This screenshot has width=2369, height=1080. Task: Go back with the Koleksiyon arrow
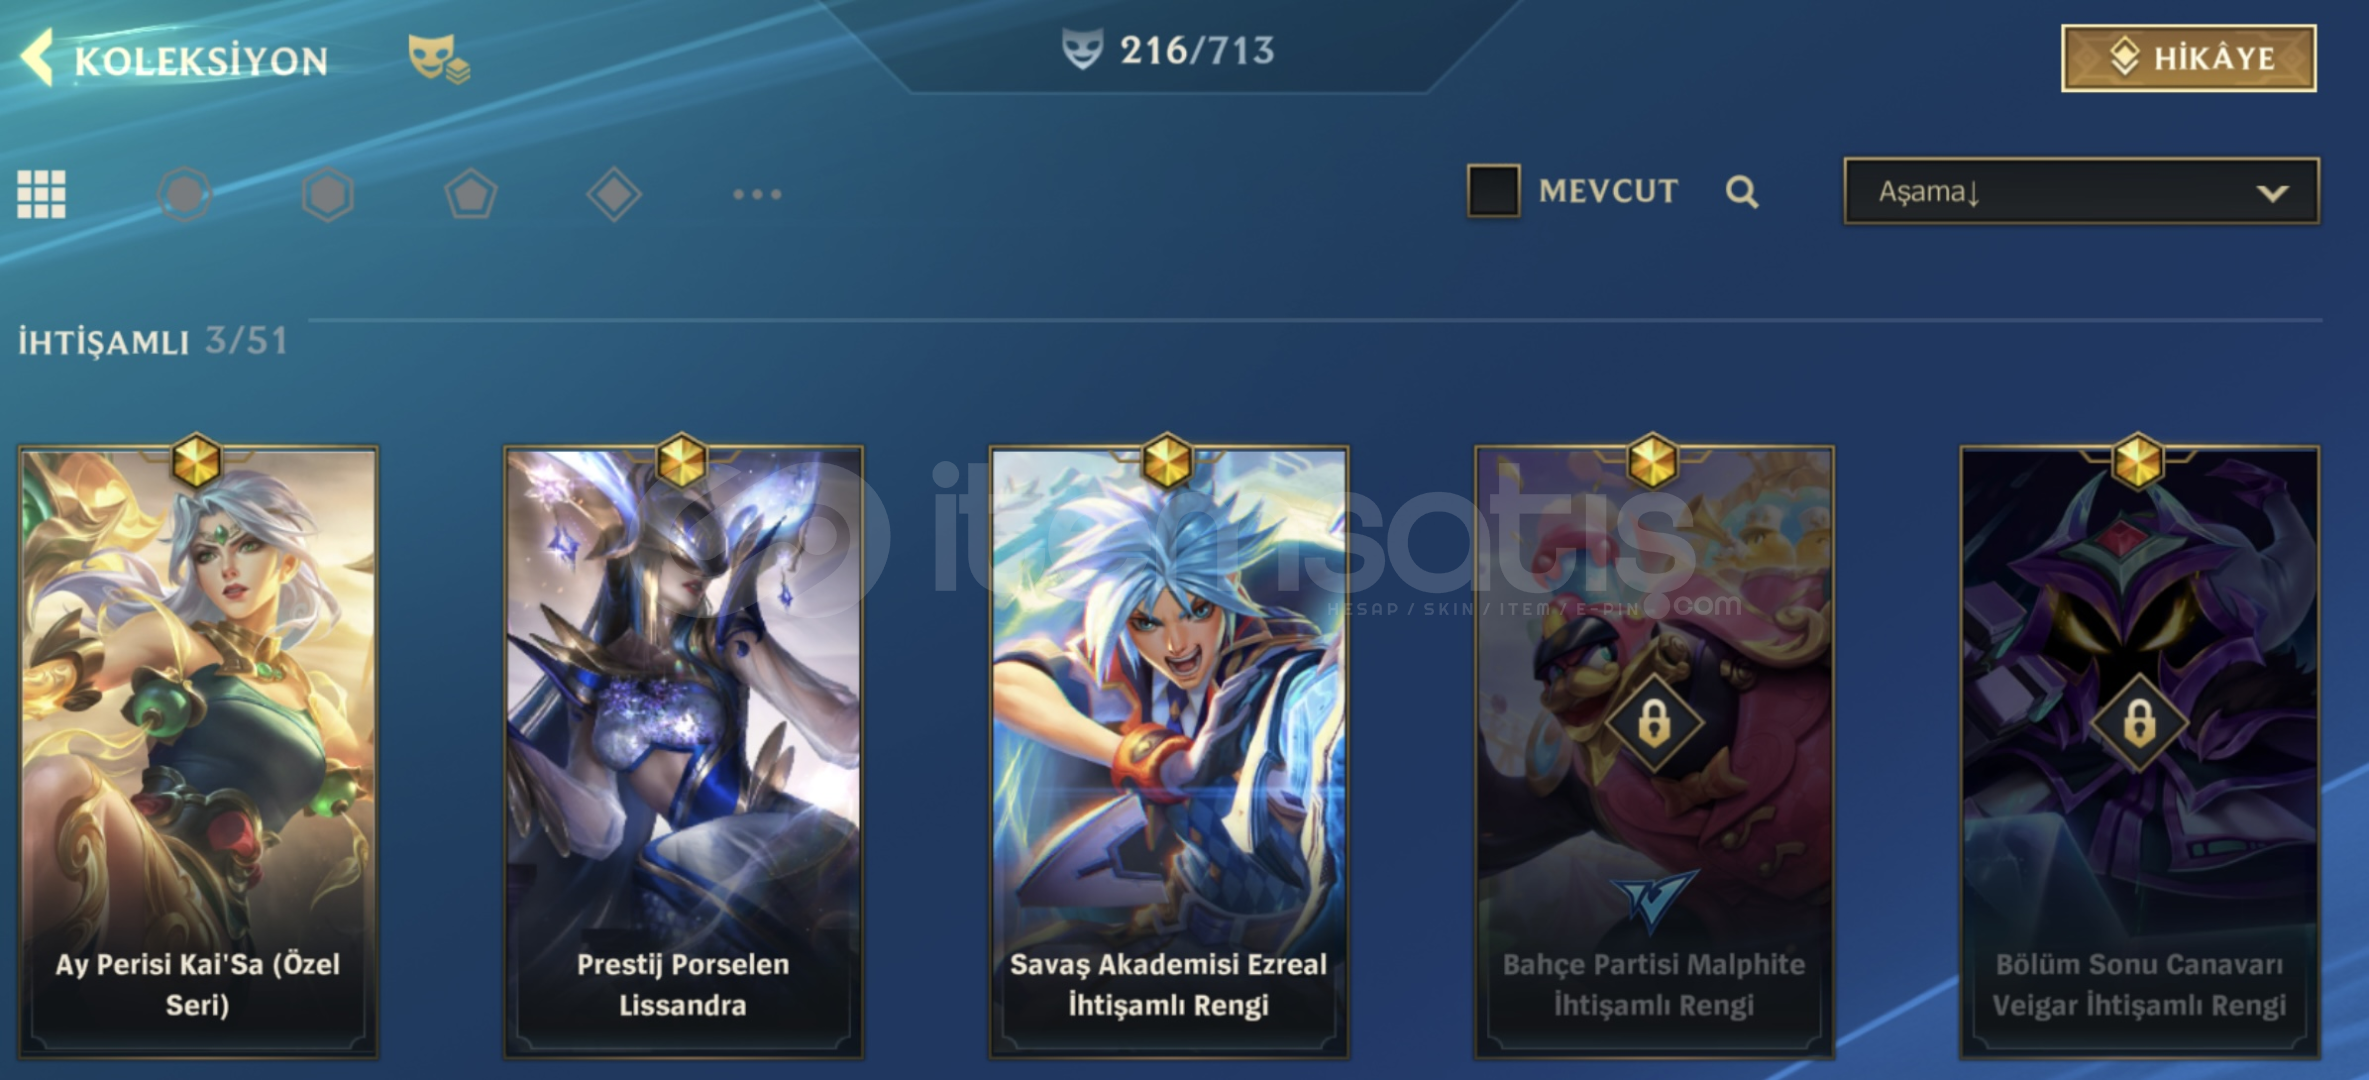pos(37,58)
